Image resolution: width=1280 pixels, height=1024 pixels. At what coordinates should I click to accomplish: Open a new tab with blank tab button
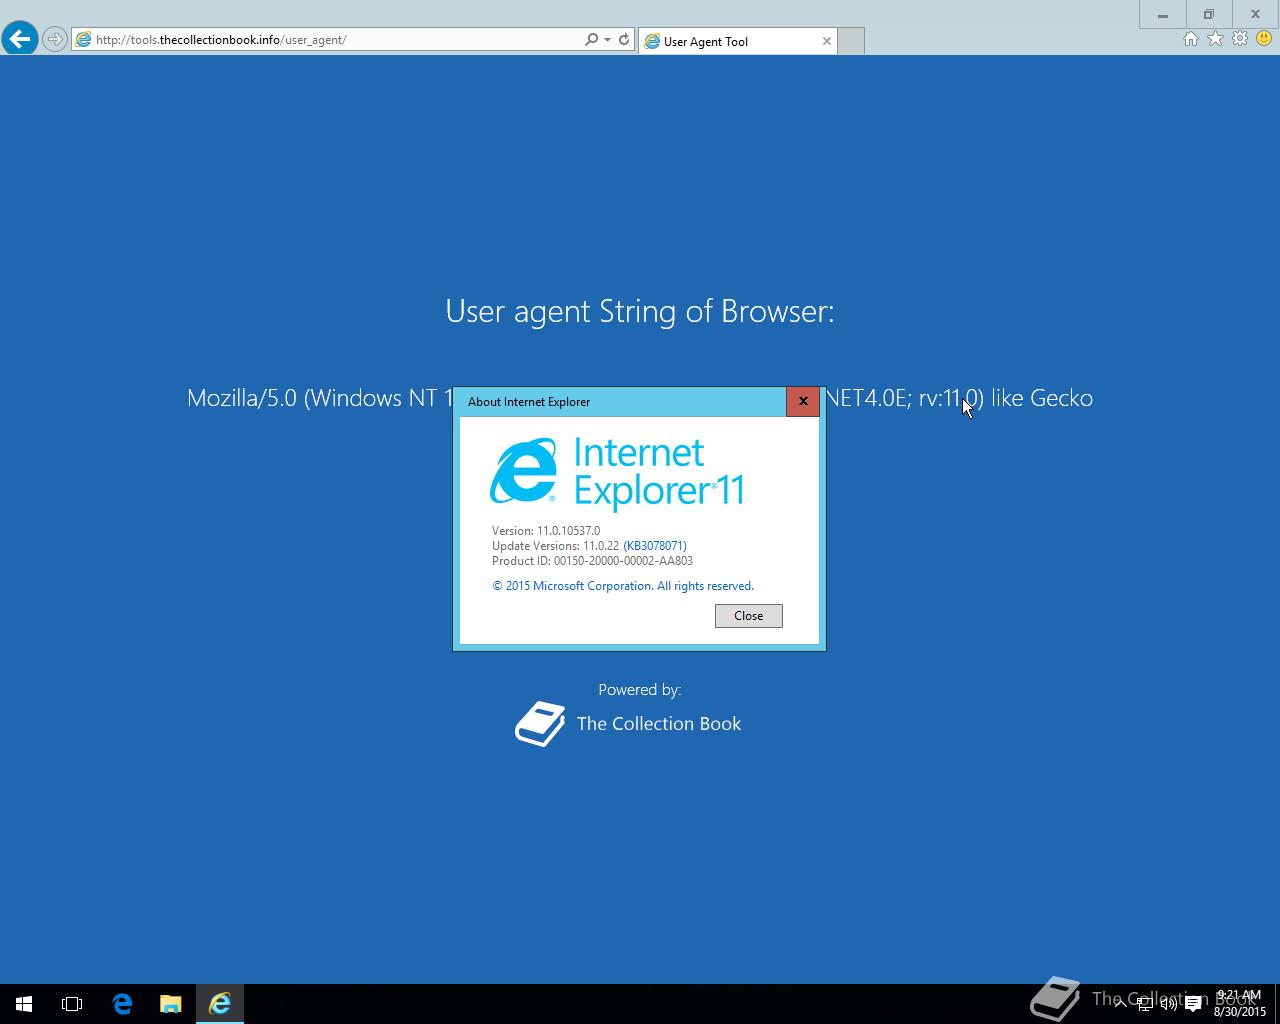850,41
